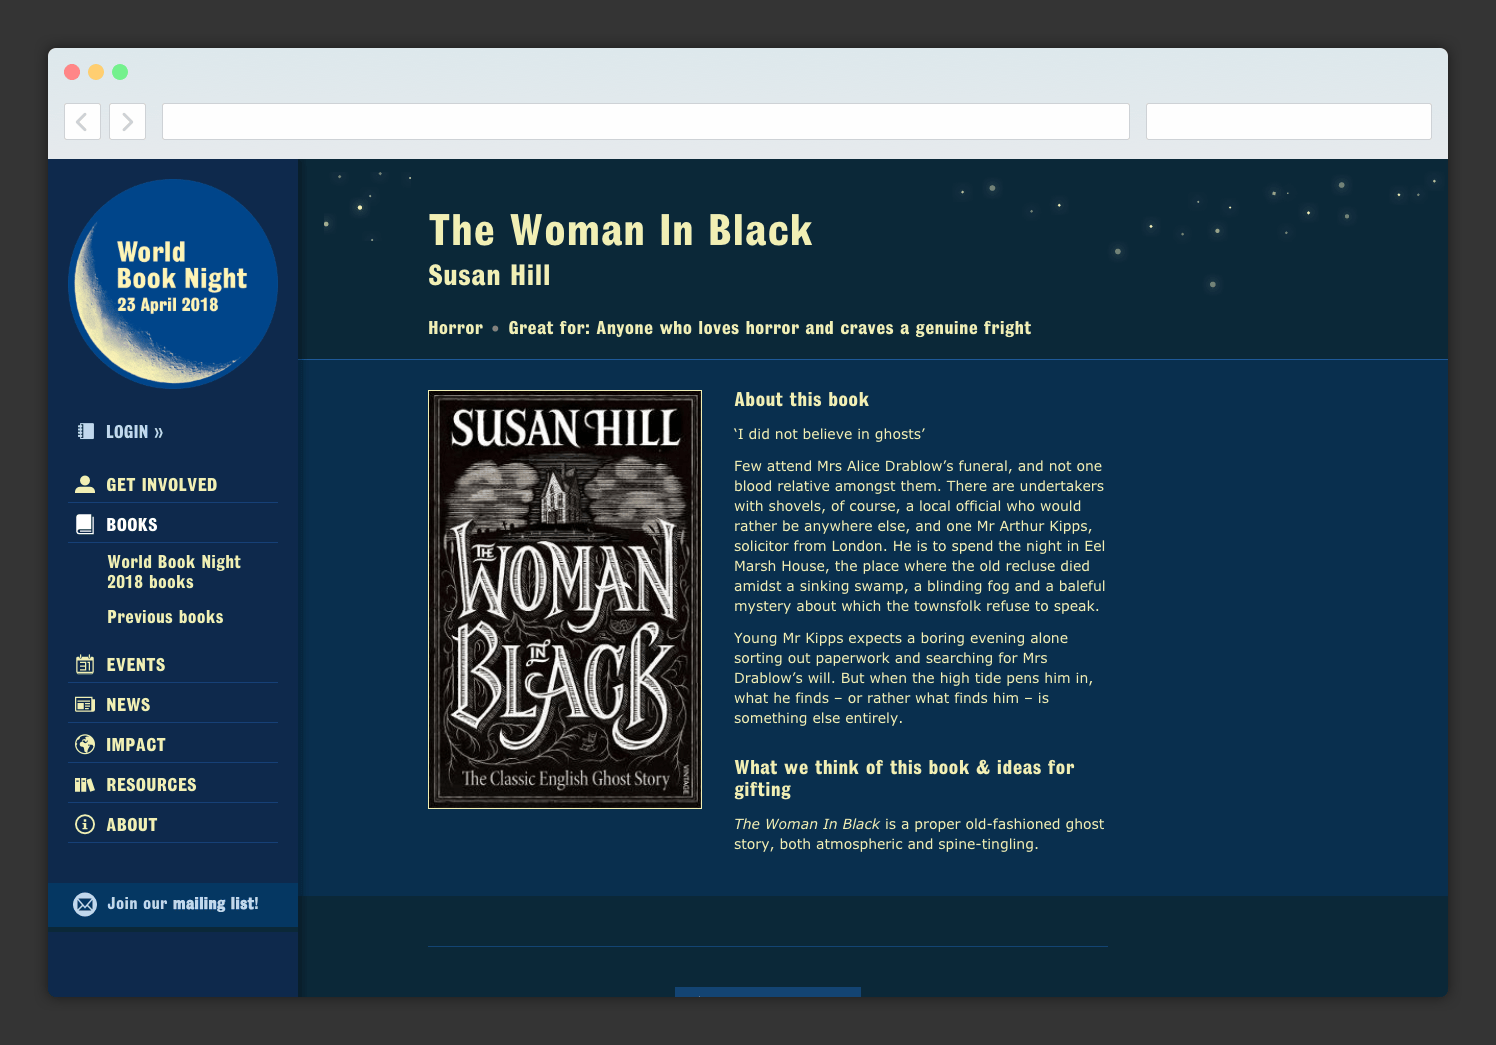
Task: Click the person icon beside Get Involved
Action: 85,484
